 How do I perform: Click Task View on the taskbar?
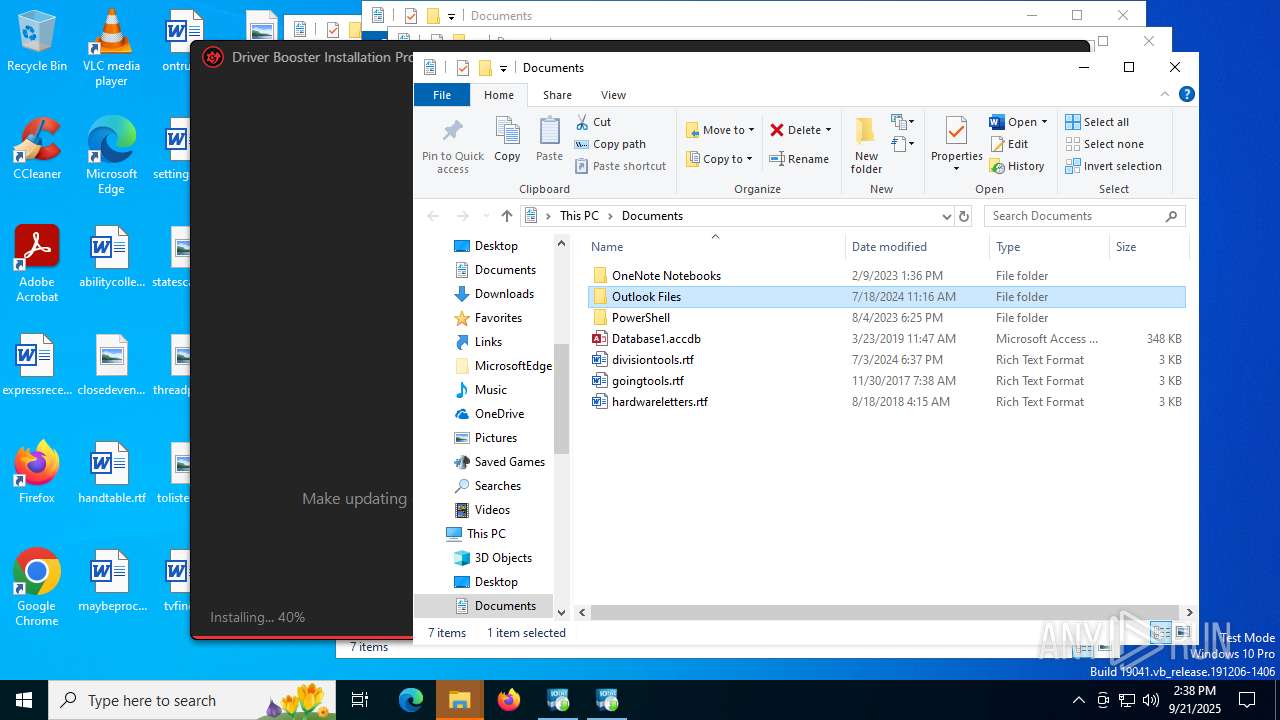pyautogui.click(x=360, y=700)
